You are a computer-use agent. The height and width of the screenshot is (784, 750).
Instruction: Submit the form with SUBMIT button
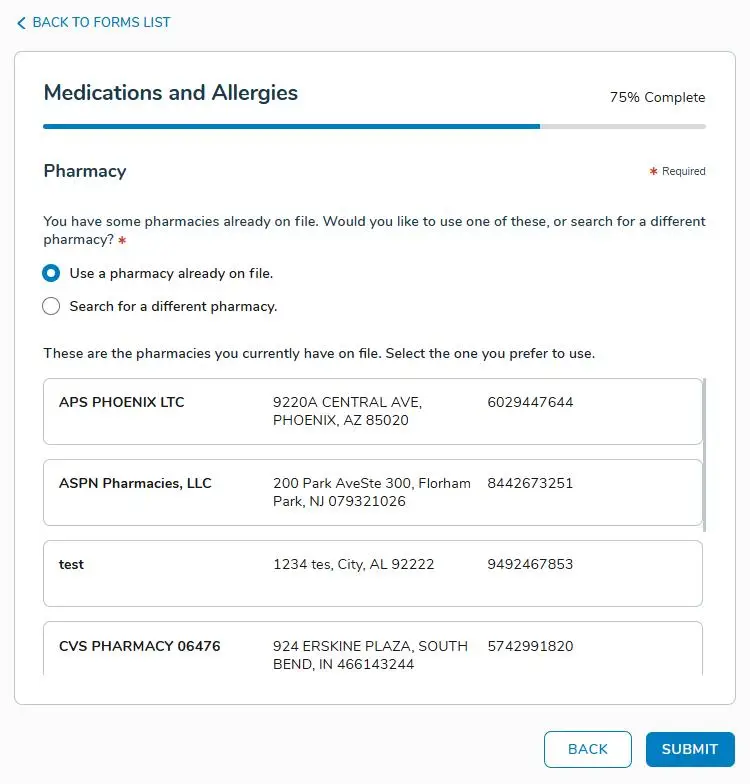click(690, 749)
